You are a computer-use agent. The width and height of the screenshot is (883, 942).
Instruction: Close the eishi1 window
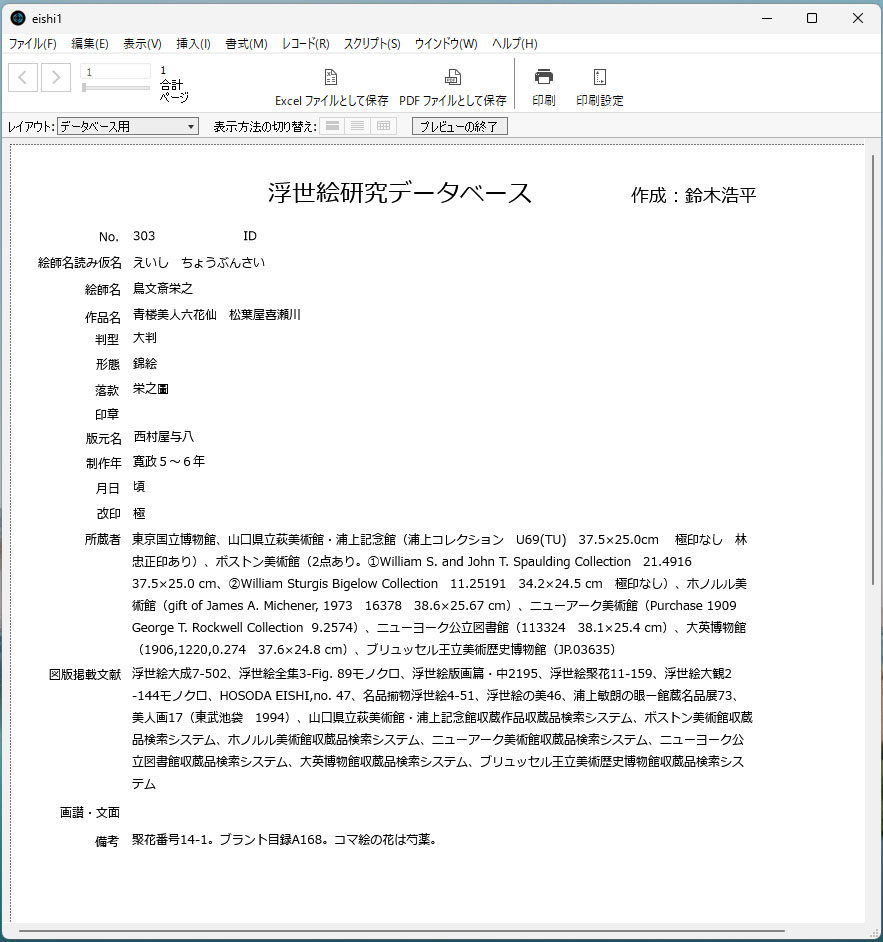pos(858,19)
